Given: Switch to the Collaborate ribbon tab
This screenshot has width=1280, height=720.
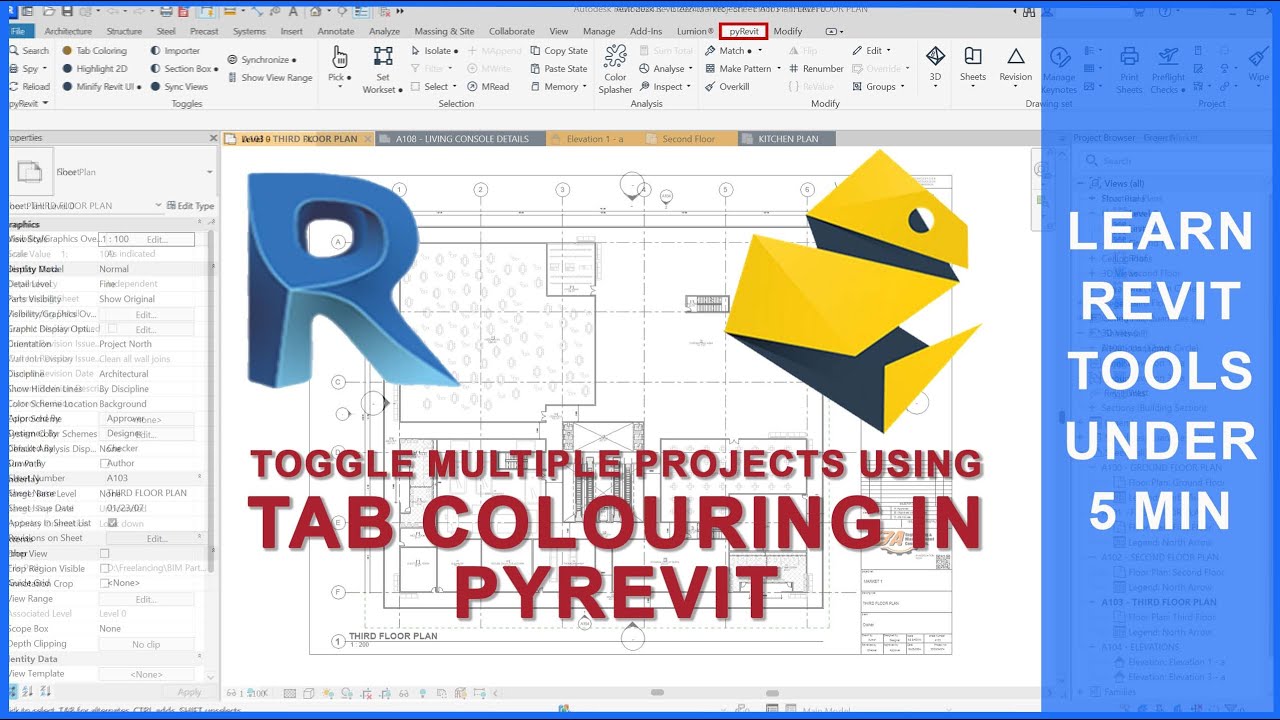Looking at the screenshot, I should click(512, 31).
